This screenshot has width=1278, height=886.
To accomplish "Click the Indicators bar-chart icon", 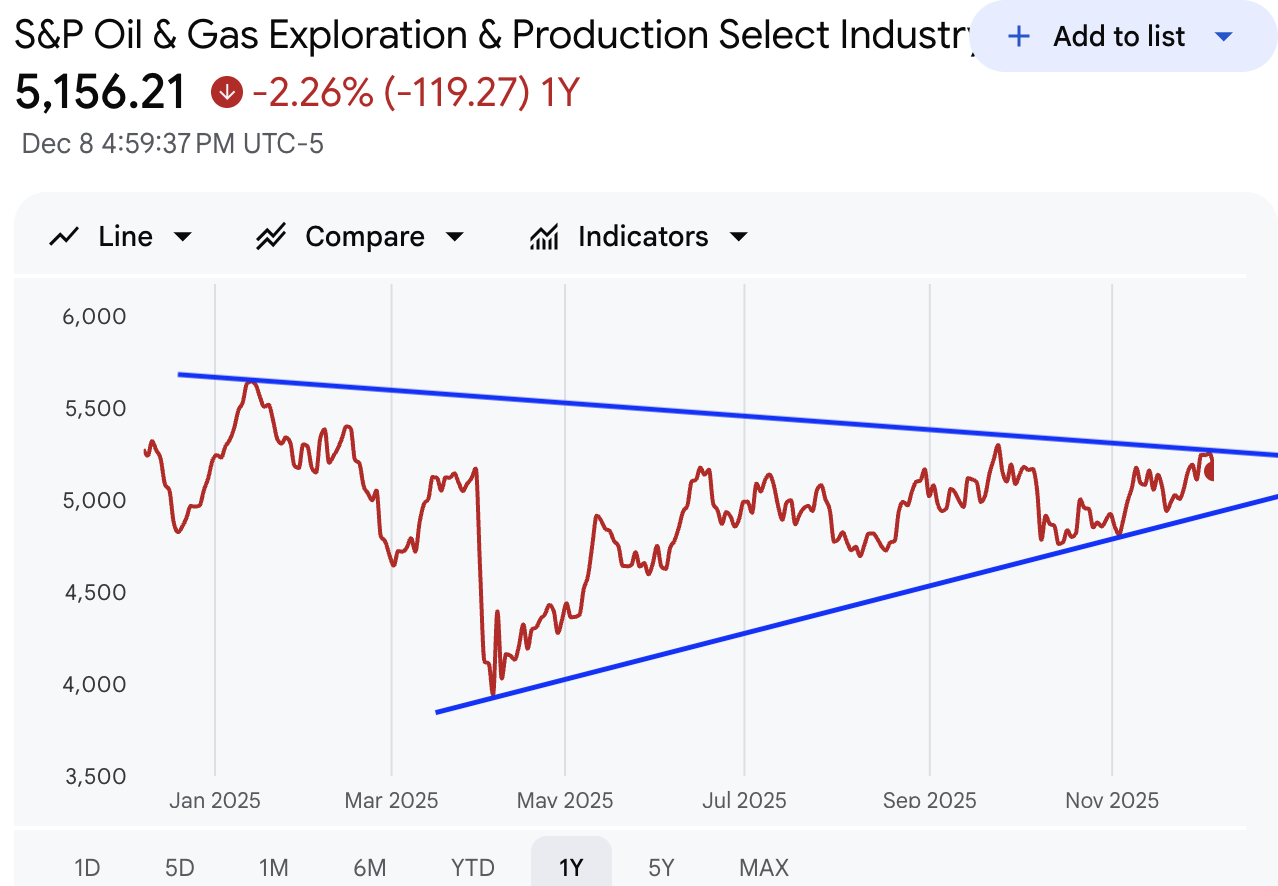I will (x=544, y=237).
